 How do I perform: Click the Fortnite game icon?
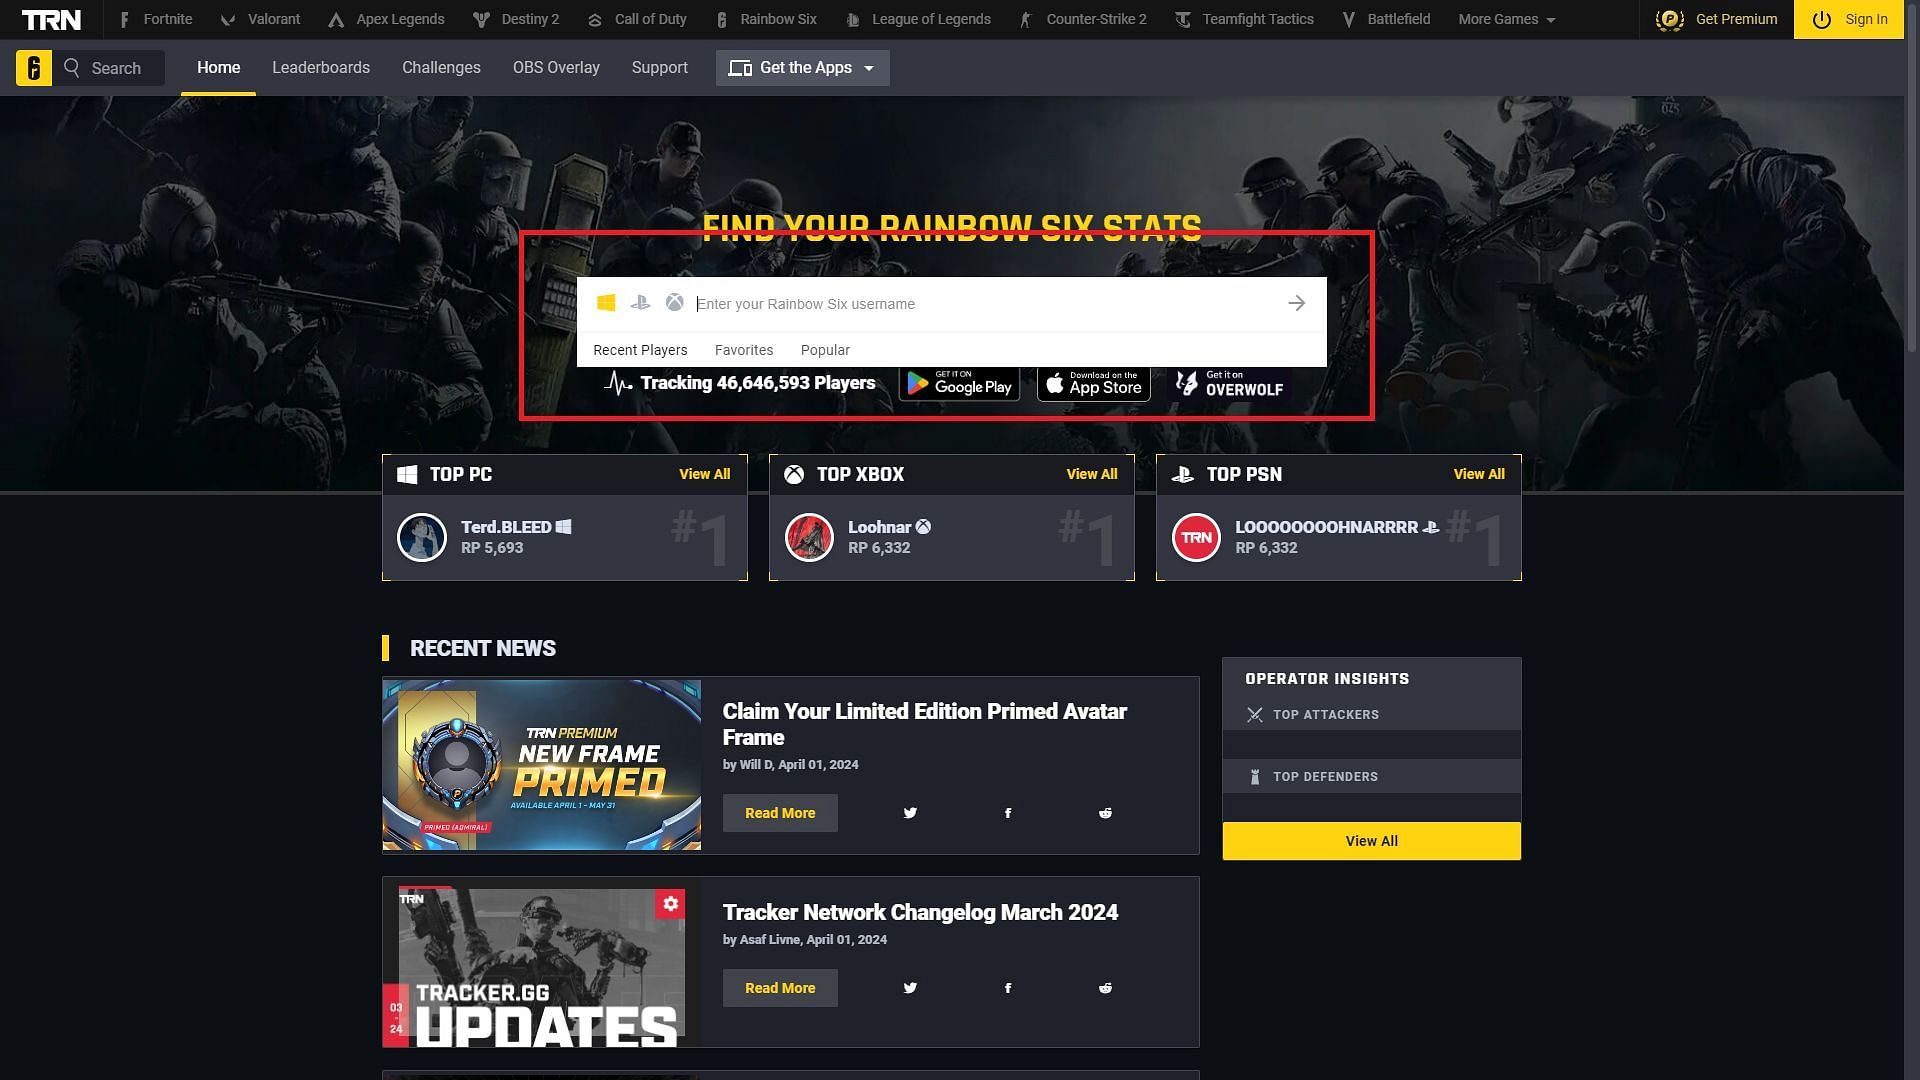[x=123, y=18]
